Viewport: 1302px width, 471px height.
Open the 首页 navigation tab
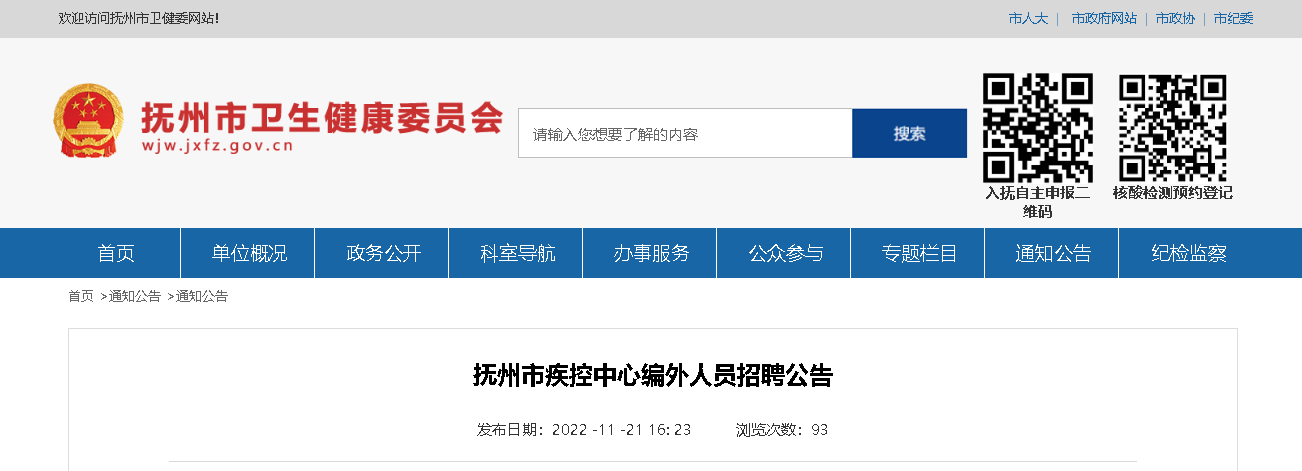tap(116, 253)
